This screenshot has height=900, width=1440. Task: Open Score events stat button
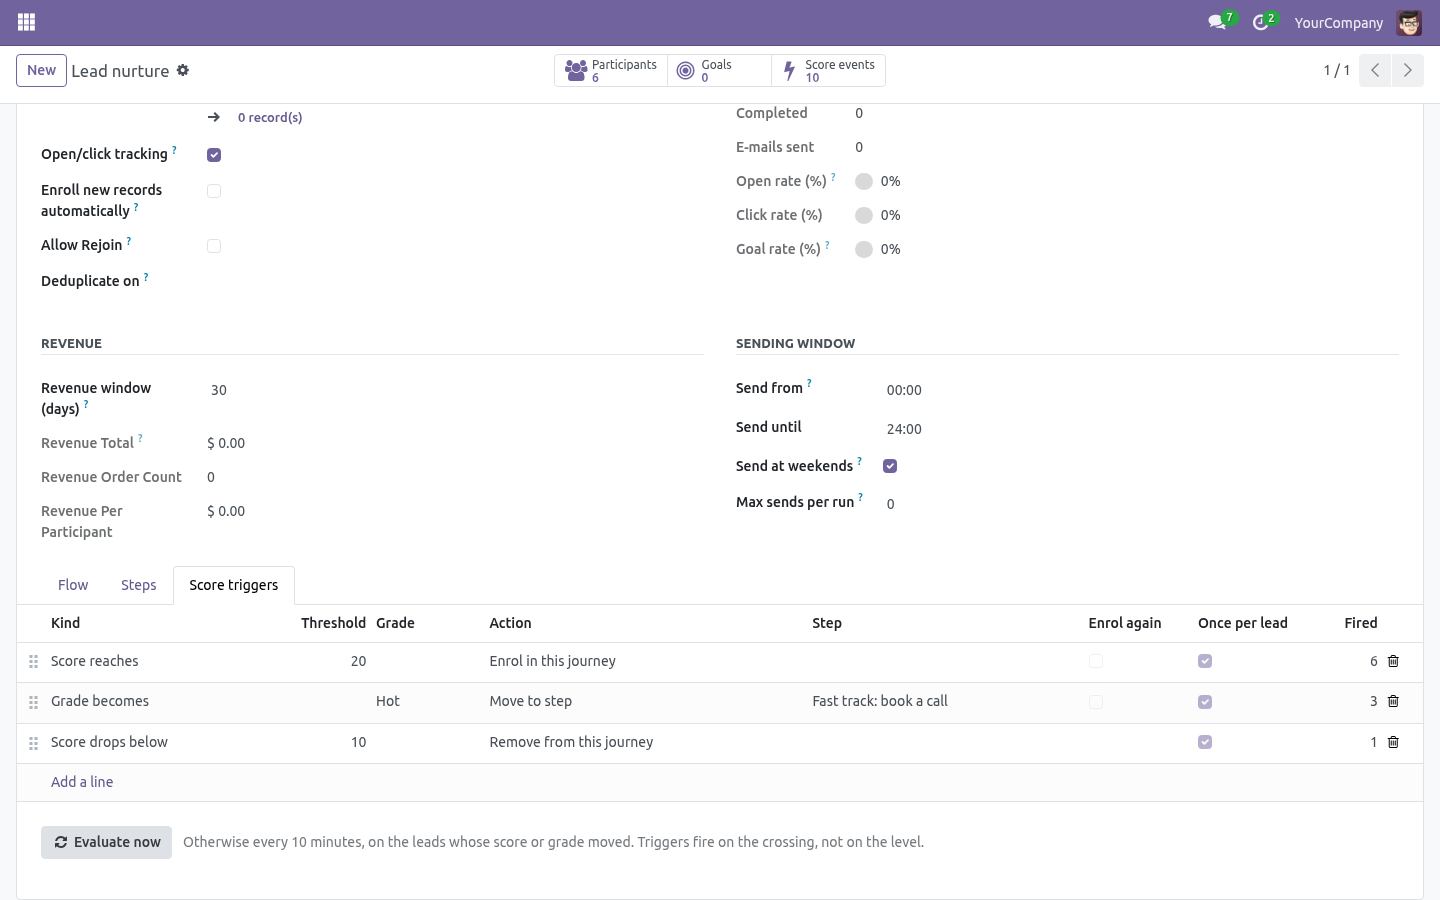click(828, 71)
